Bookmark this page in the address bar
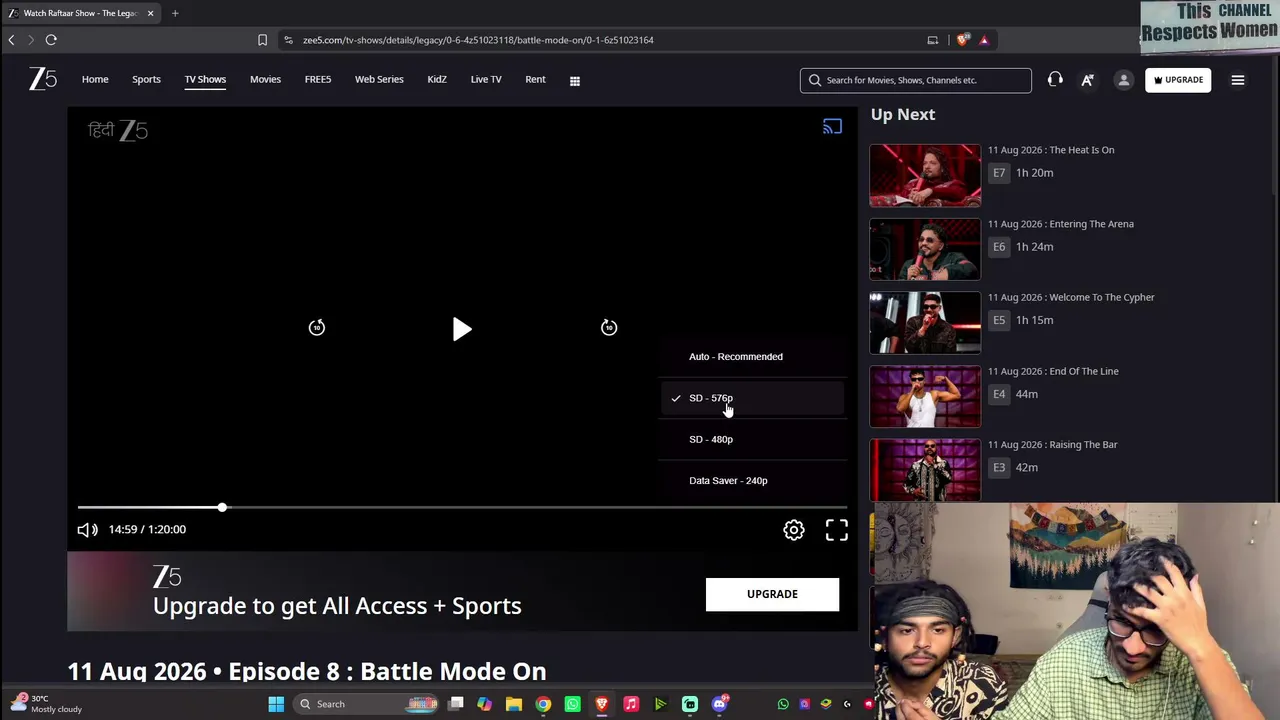The width and height of the screenshot is (1280, 720). (262, 40)
